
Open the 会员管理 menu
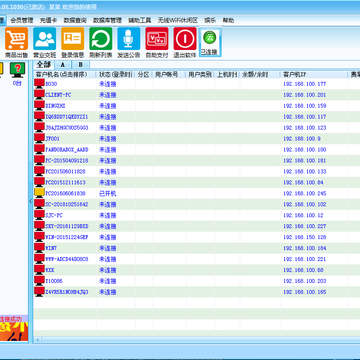click(x=22, y=20)
